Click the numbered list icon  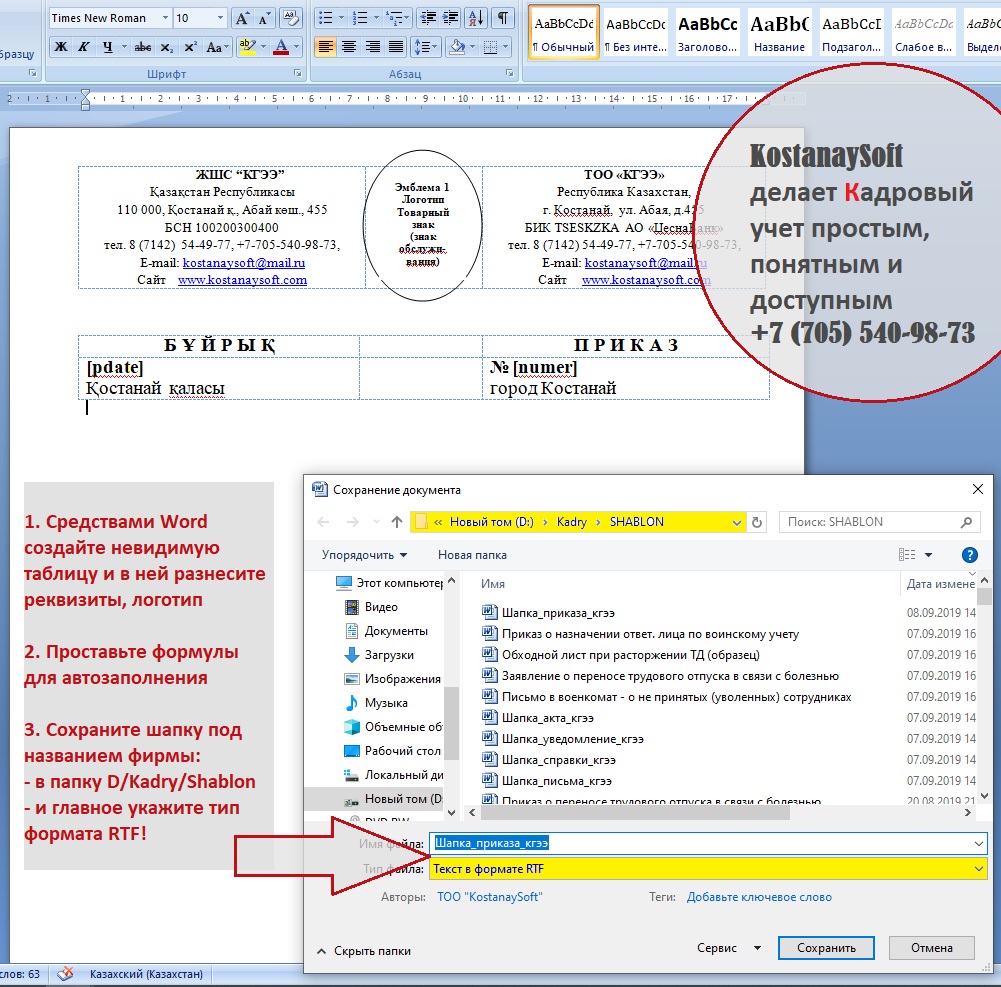point(360,18)
